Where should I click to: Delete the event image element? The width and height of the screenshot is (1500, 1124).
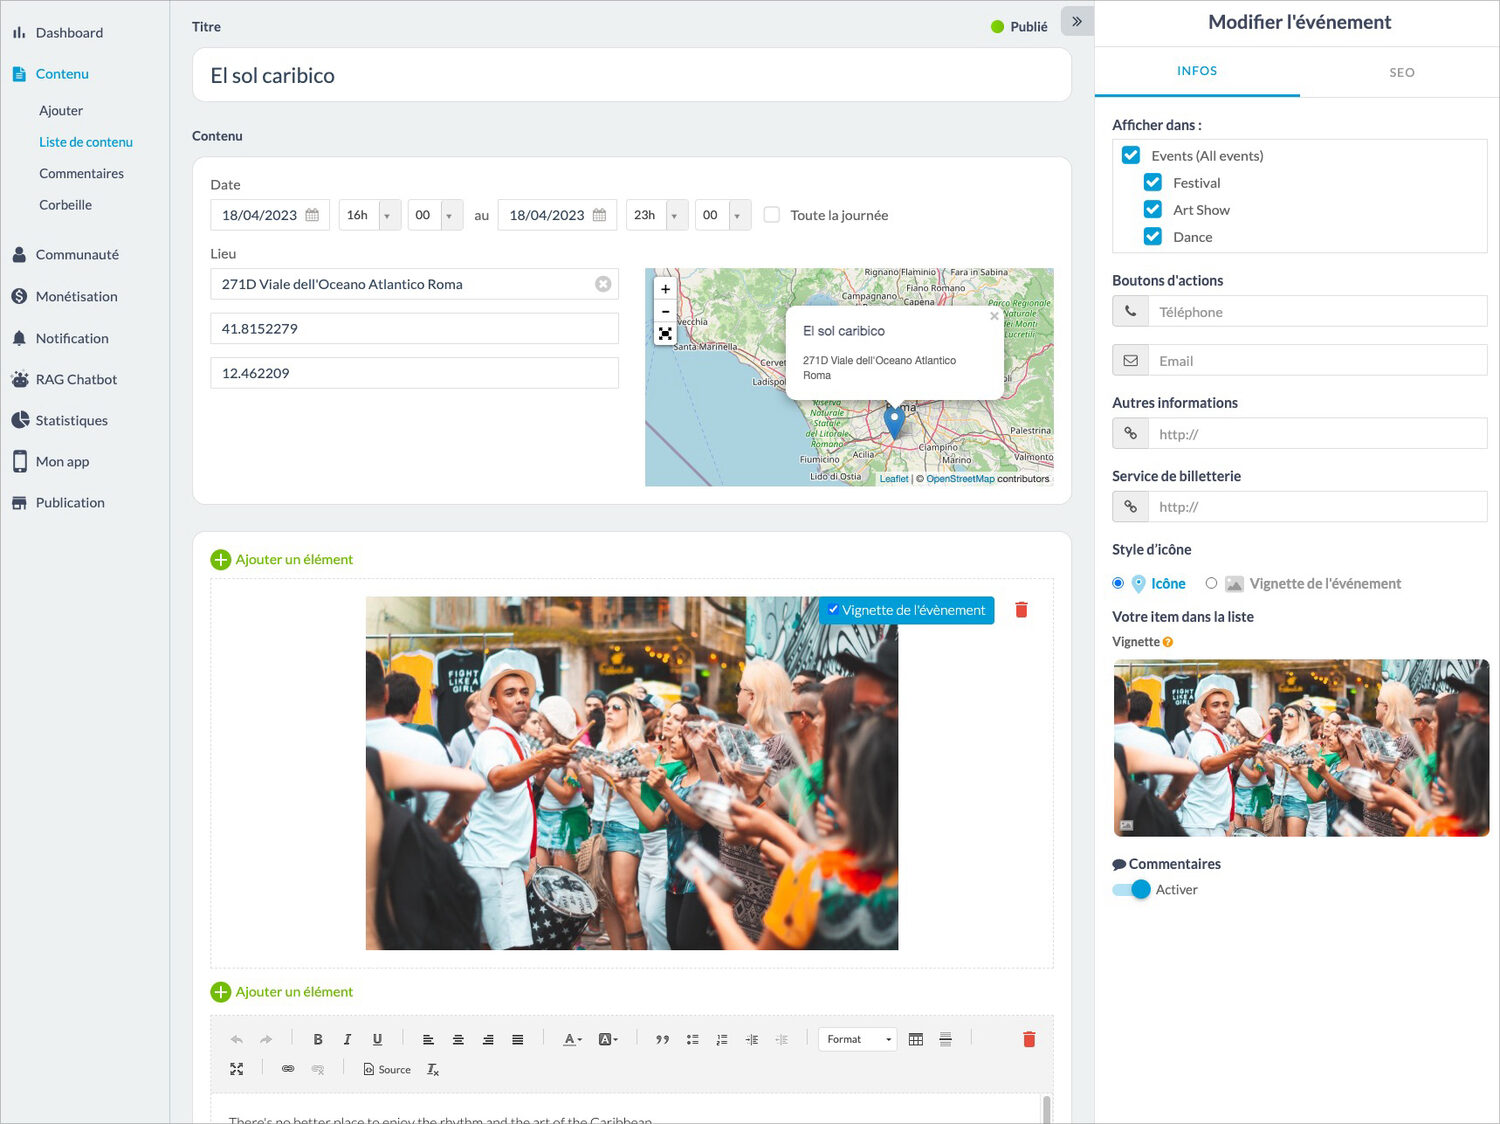pyautogui.click(x=1021, y=610)
